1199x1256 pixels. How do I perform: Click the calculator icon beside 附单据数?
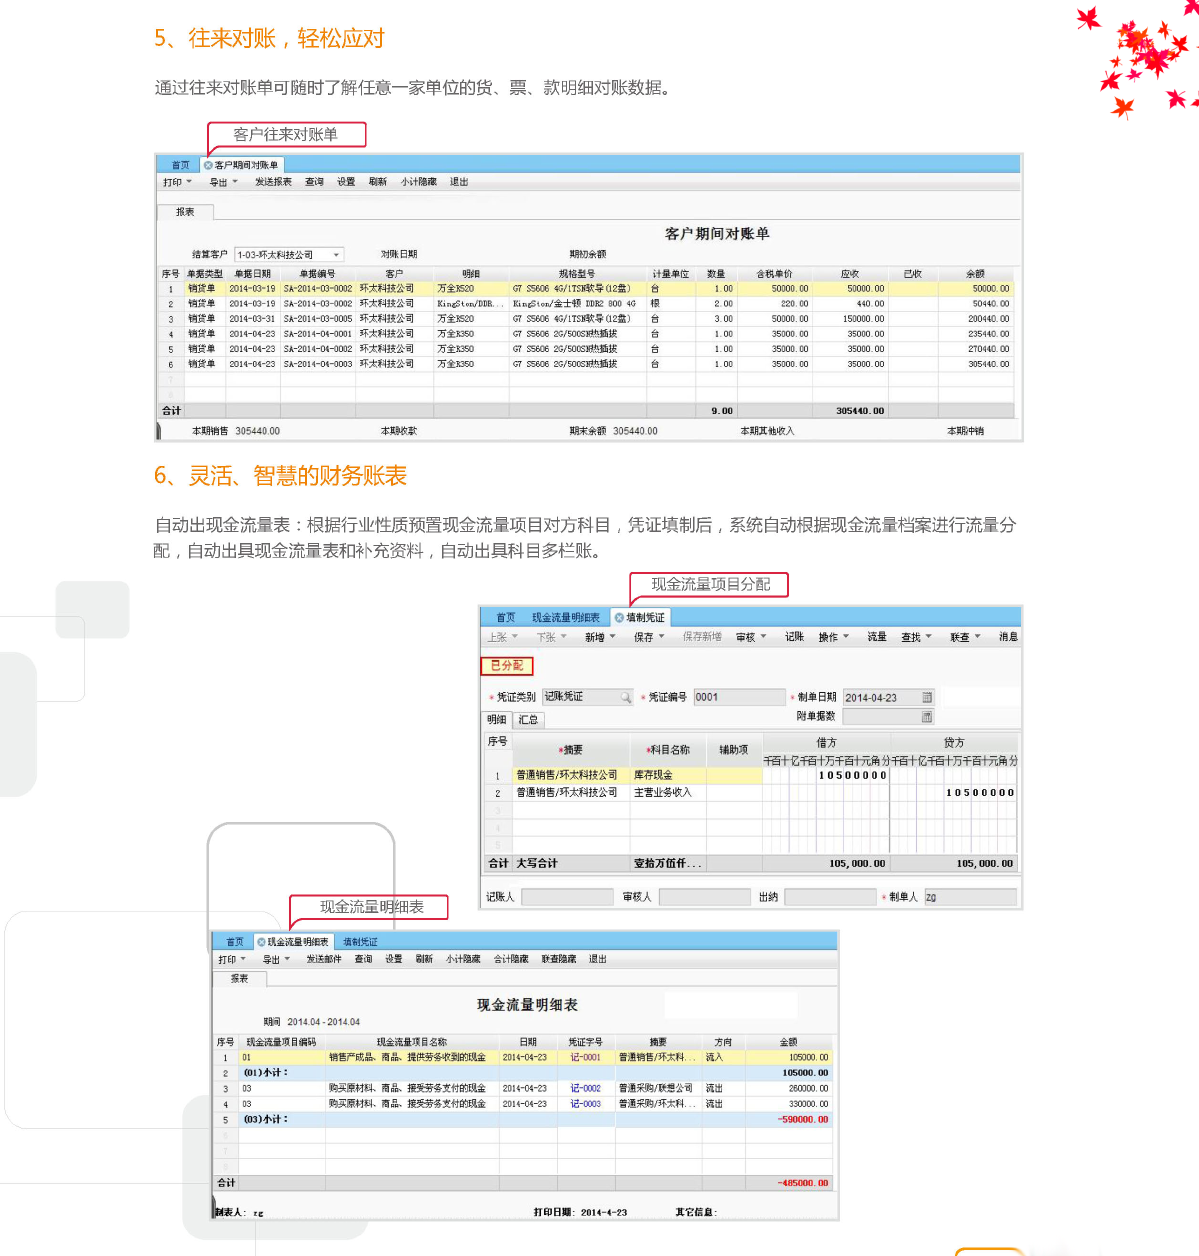click(x=927, y=717)
